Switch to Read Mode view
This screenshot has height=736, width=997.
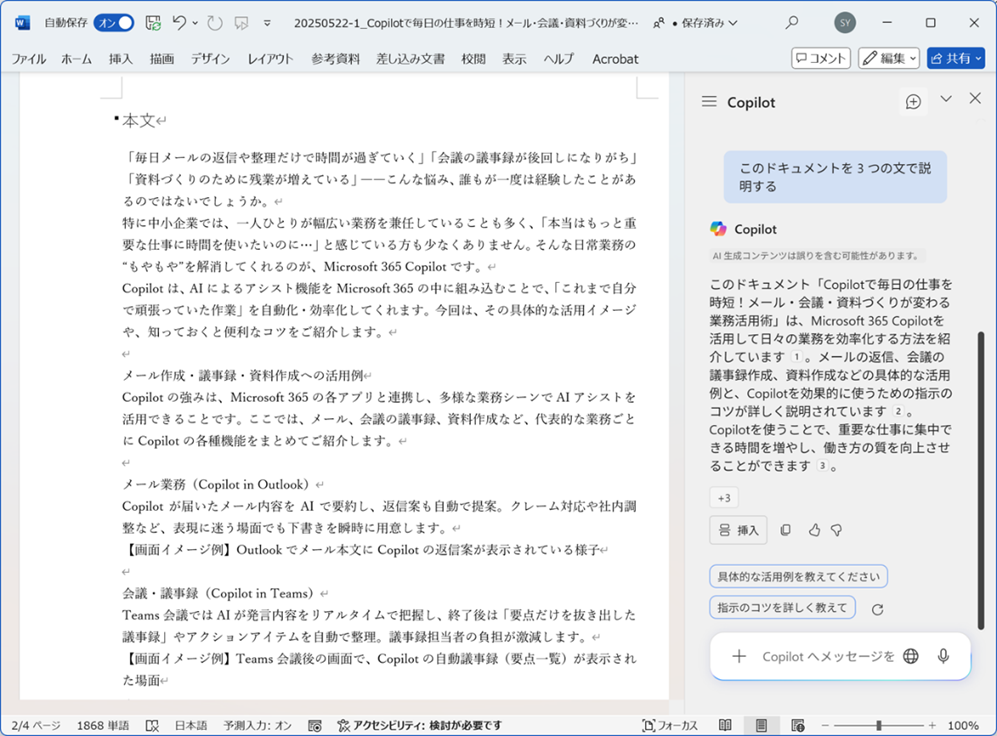[x=725, y=725]
